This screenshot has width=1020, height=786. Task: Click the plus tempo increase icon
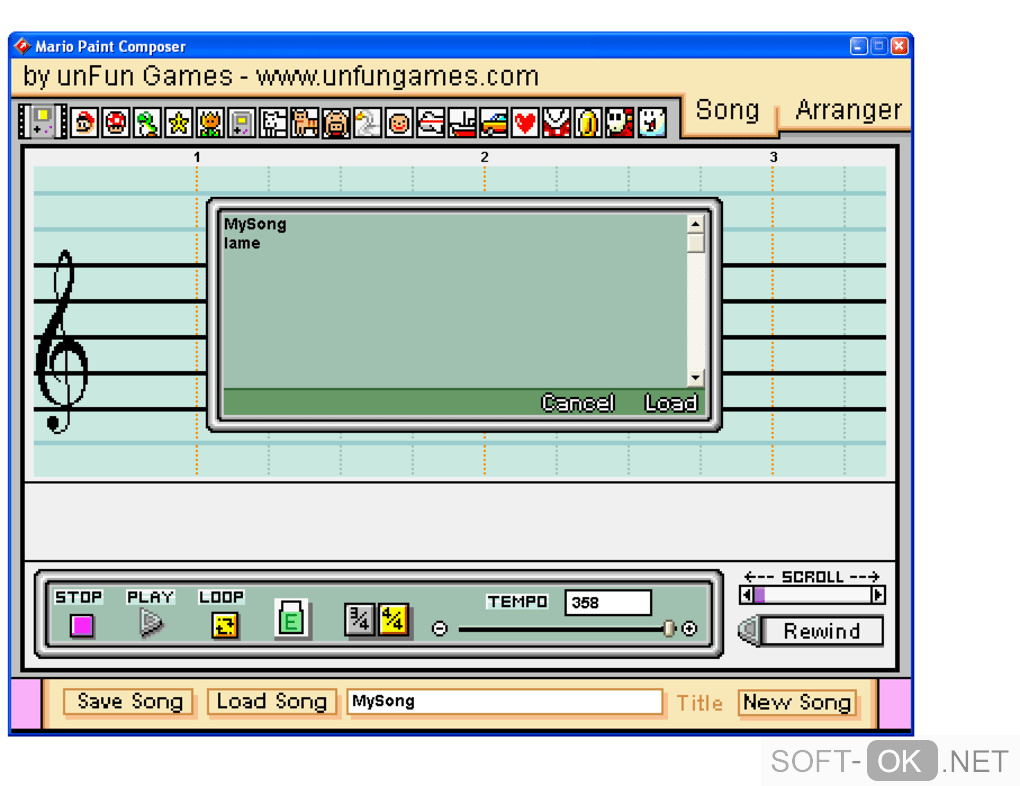690,629
